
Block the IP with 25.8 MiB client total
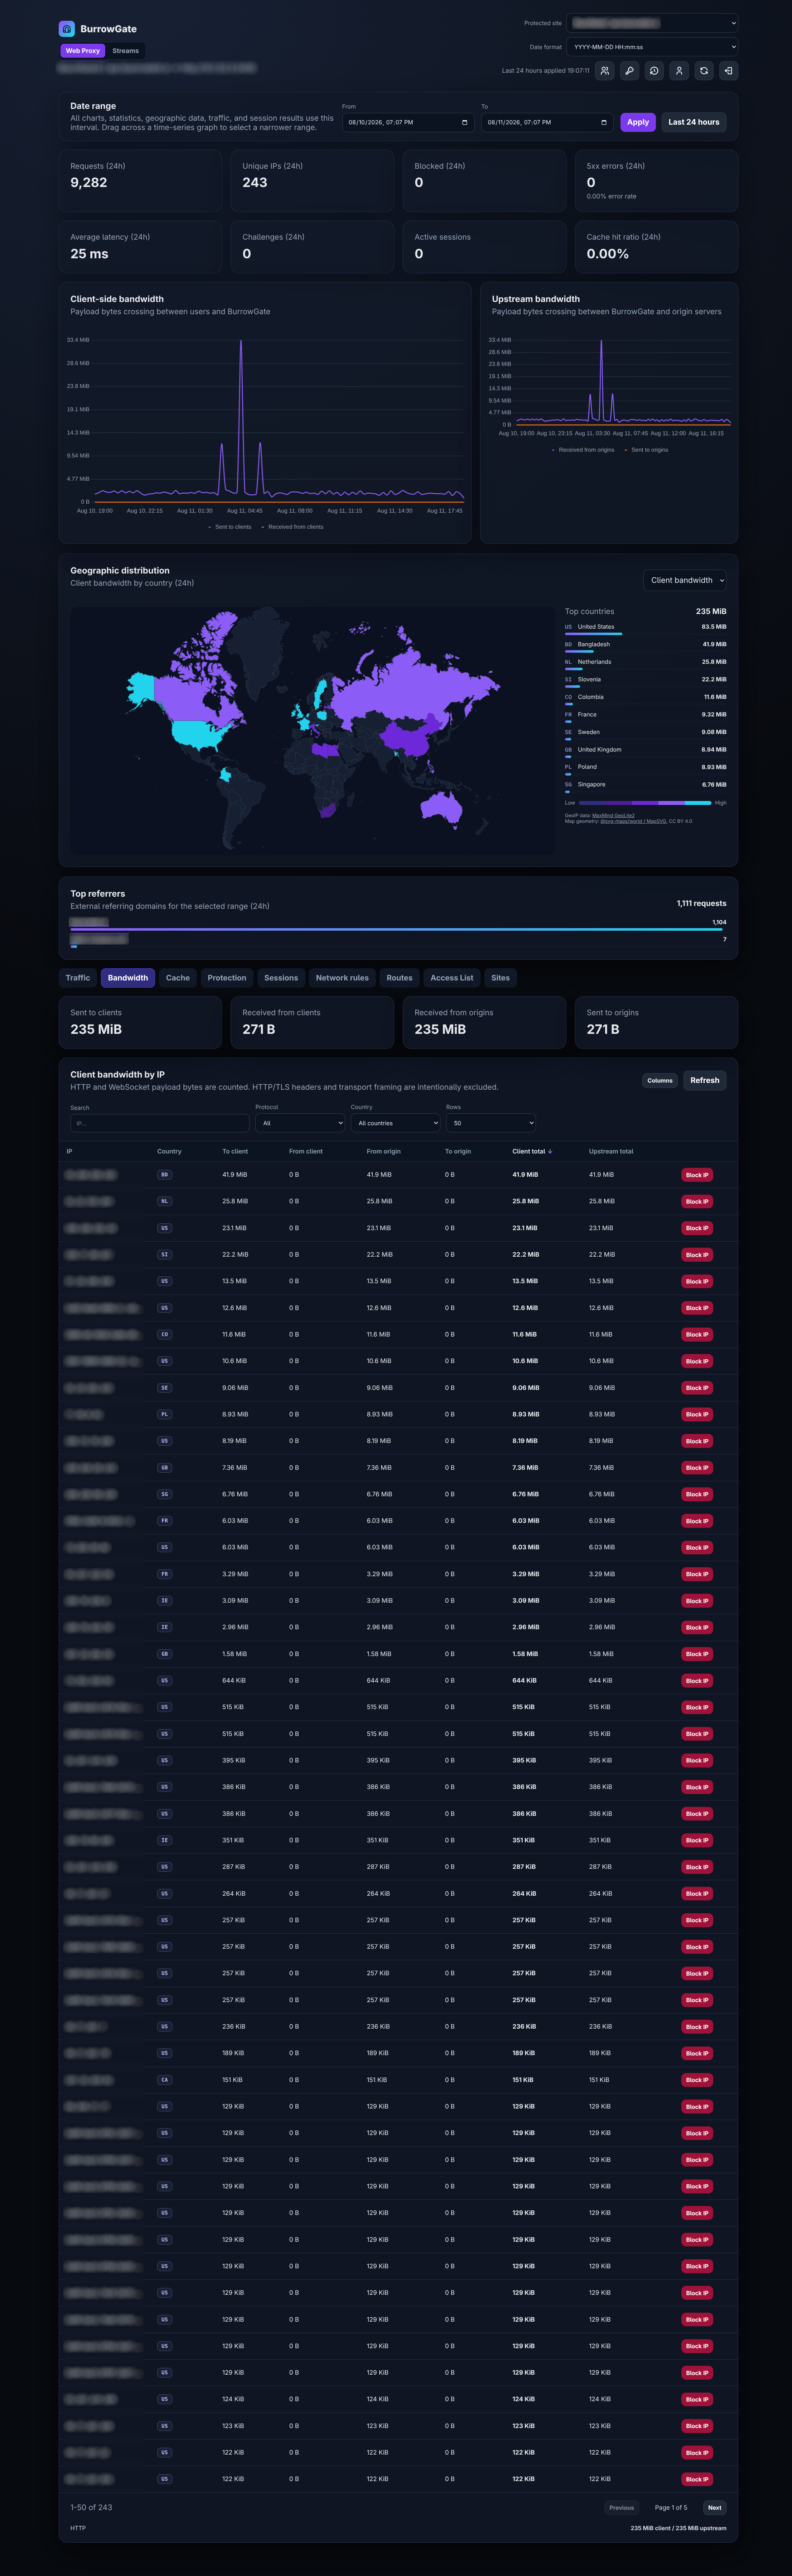(697, 1201)
